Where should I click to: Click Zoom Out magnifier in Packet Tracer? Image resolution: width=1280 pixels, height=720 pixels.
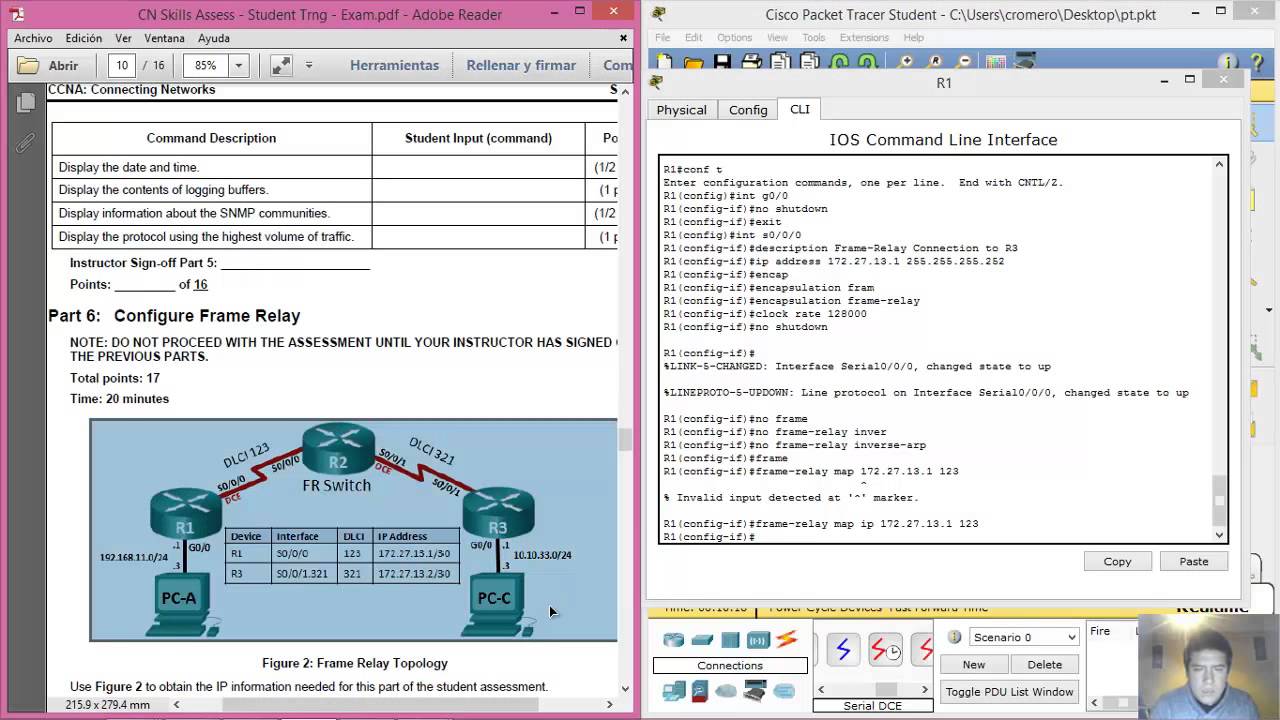pyautogui.click(x=965, y=62)
